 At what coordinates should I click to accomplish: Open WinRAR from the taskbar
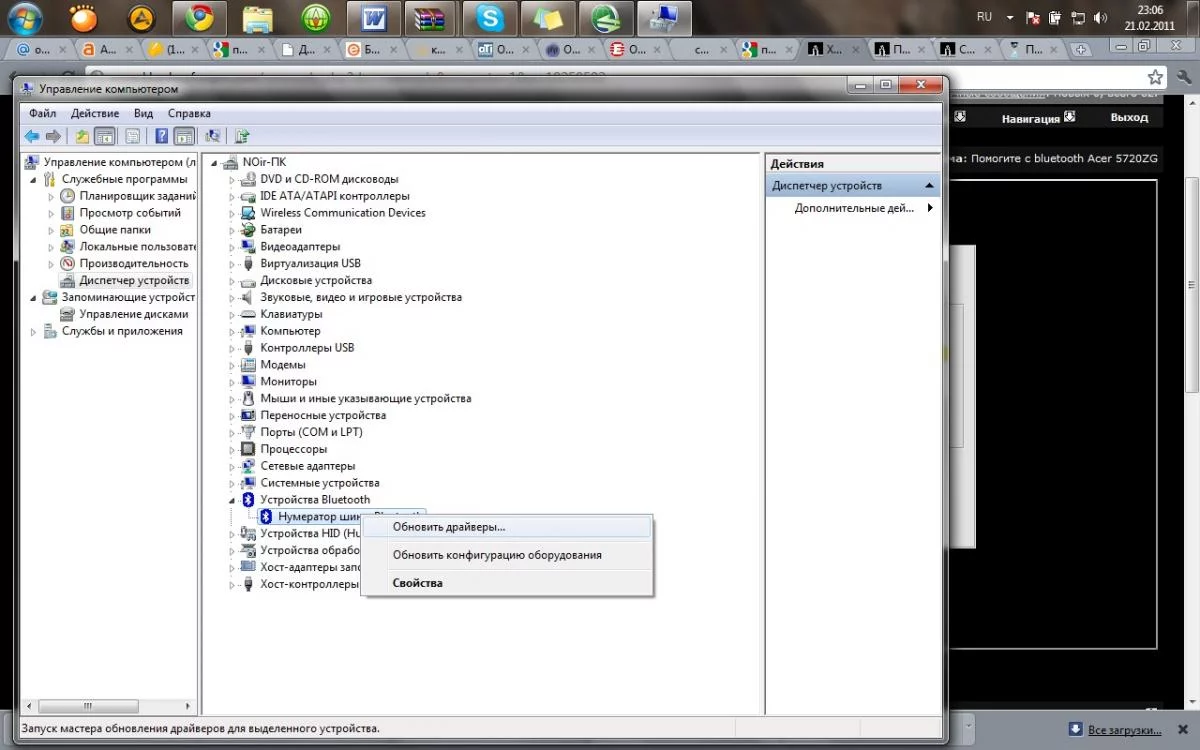click(432, 17)
